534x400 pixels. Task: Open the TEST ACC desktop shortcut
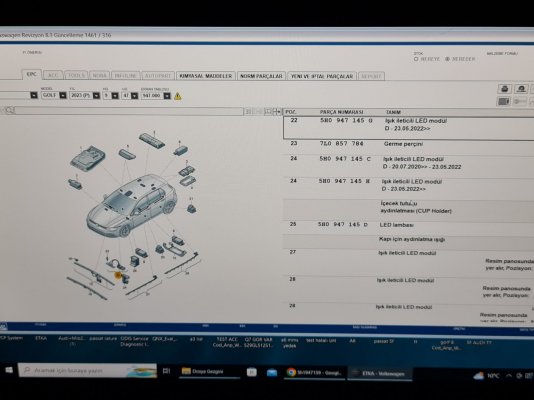[x=227, y=342]
